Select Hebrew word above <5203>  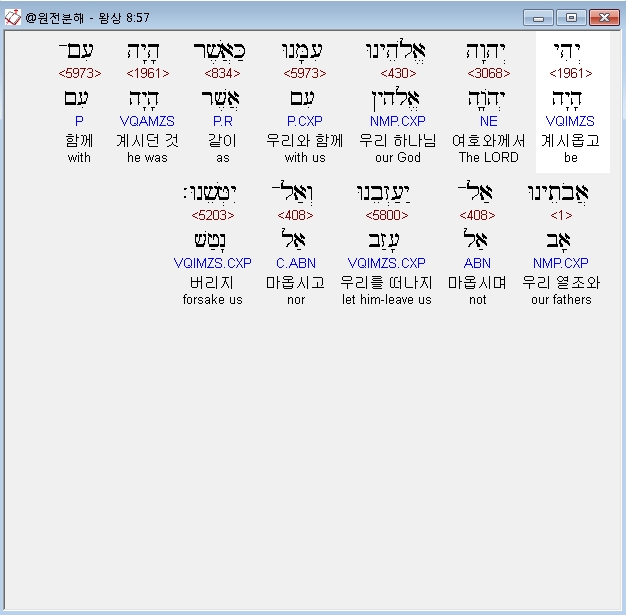point(210,194)
